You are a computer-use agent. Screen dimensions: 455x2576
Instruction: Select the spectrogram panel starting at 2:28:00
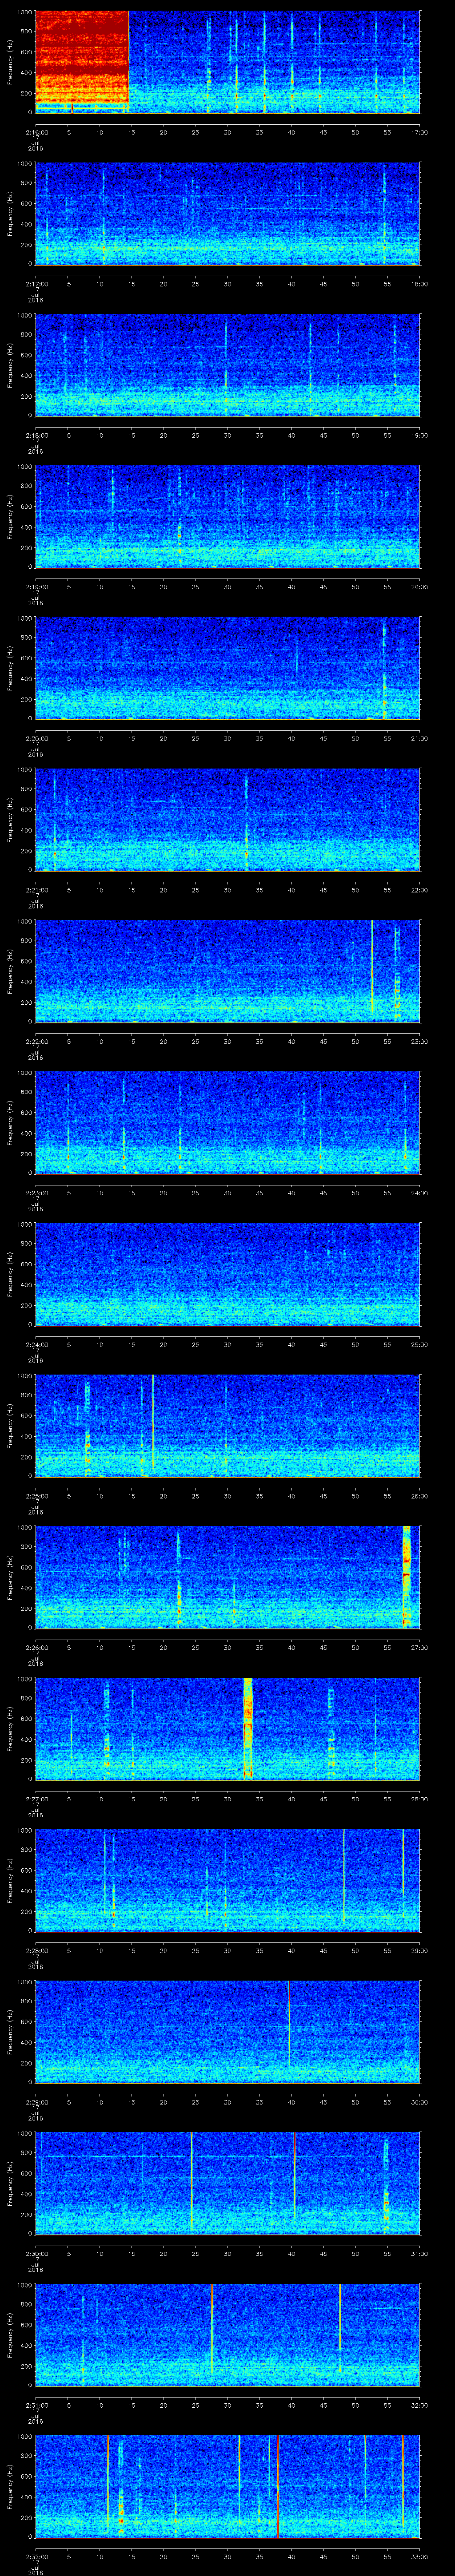pos(228,1881)
